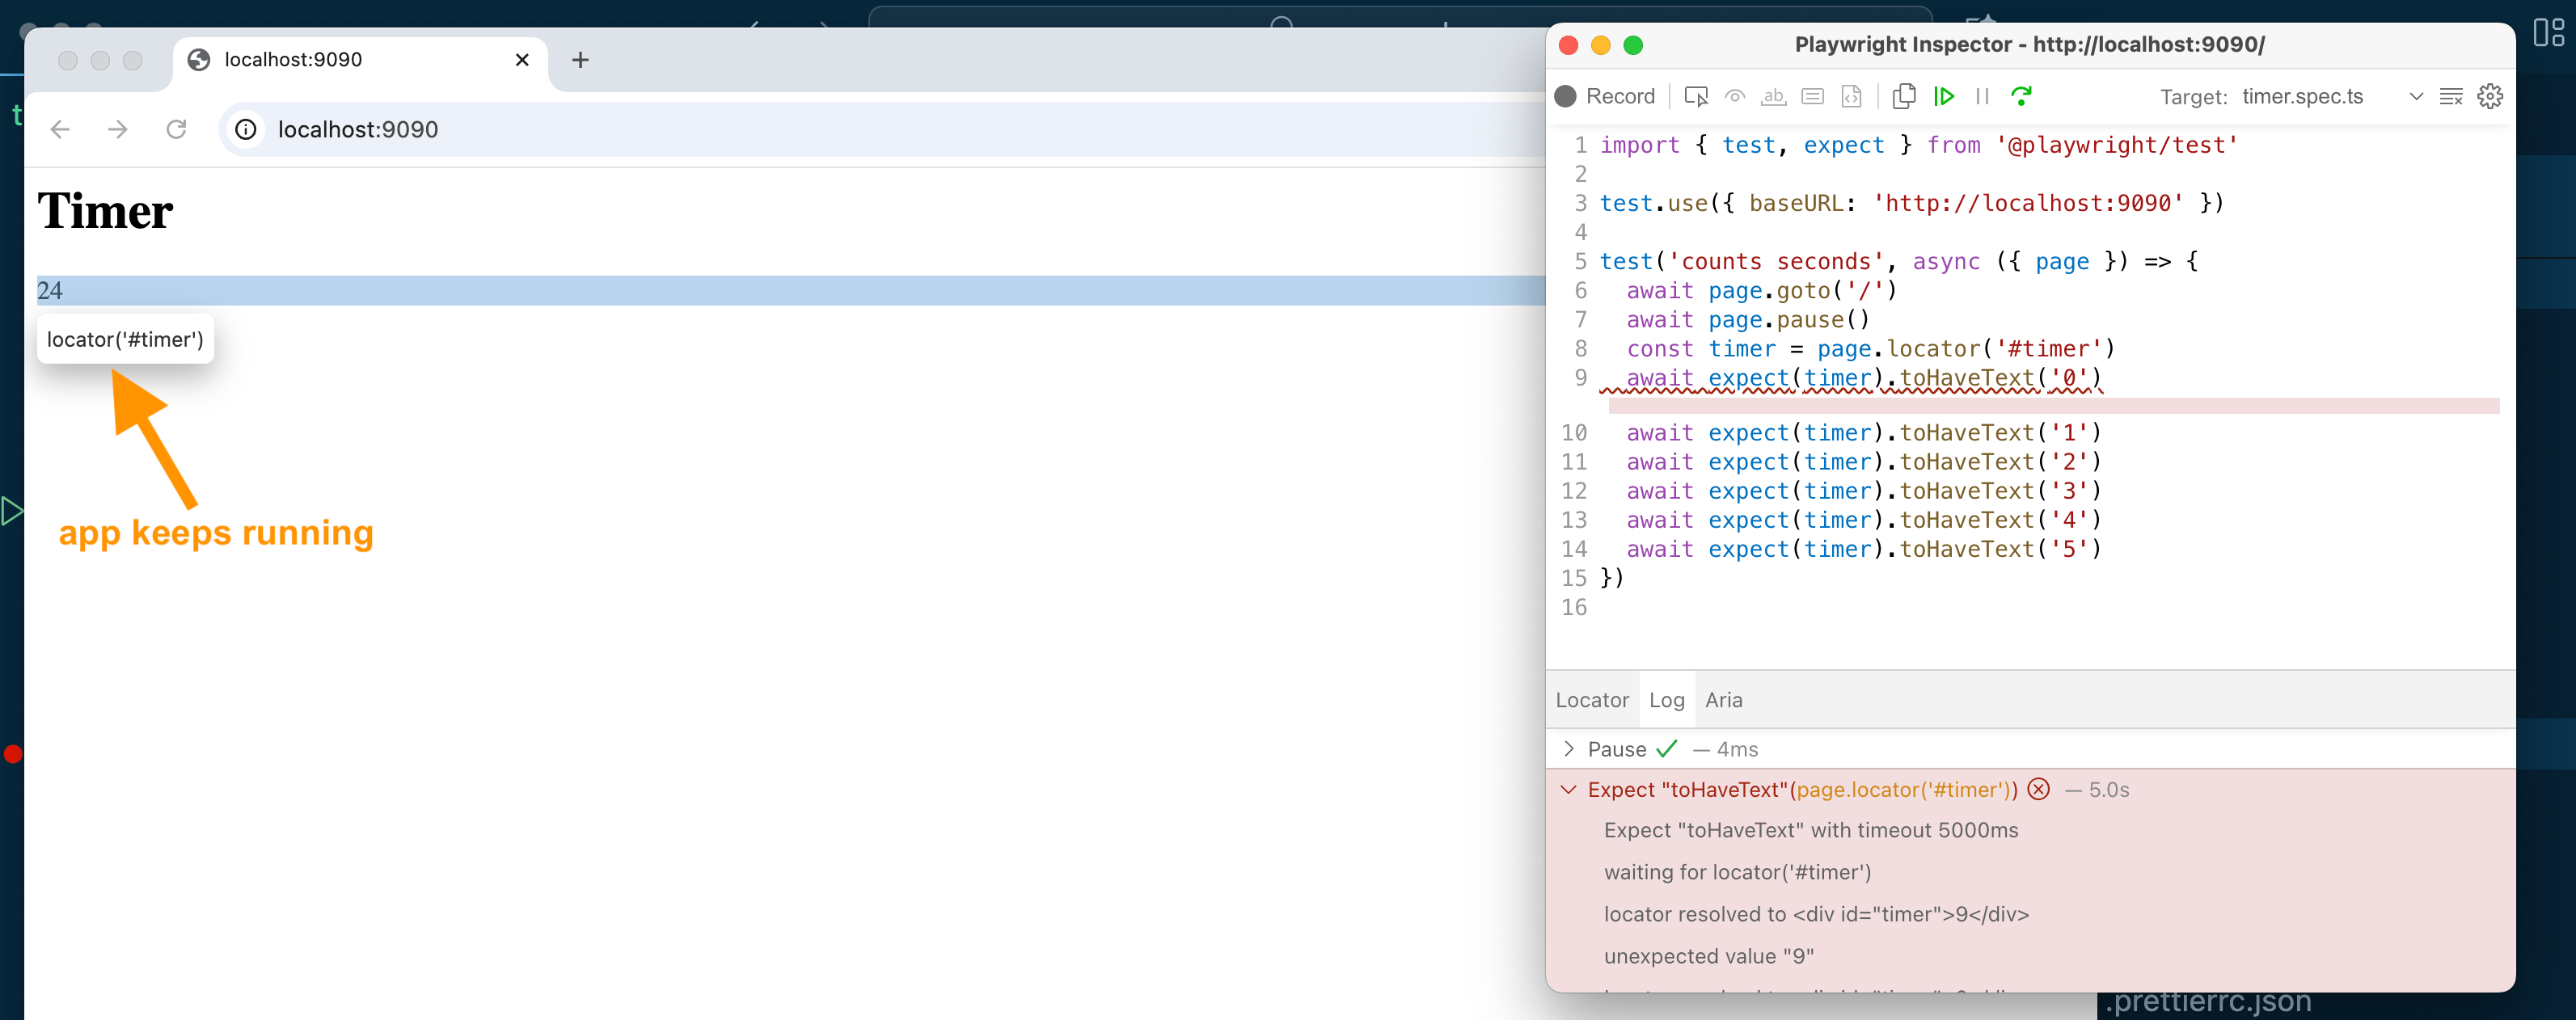Image resolution: width=2576 pixels, height=1020 pixels.
Task: Copy the script with the copy icon
Action: click(x=1904, y=96)
